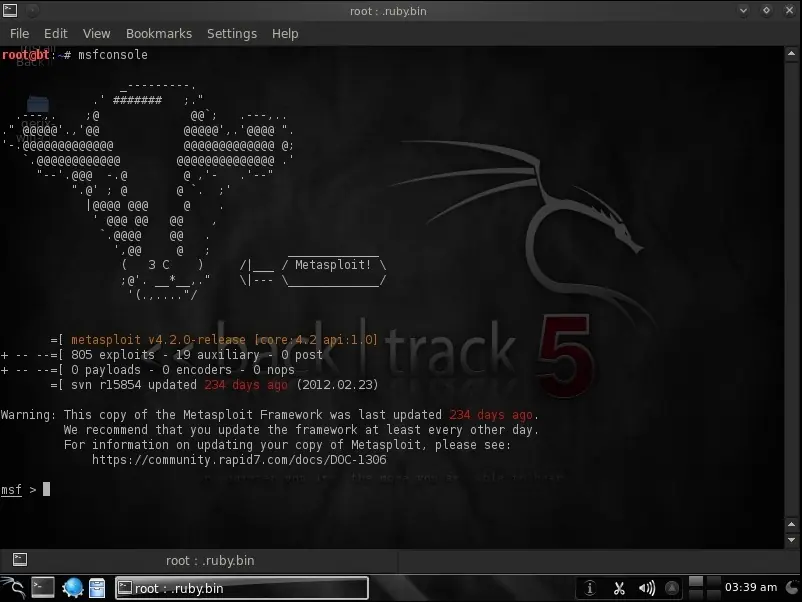The height and width of the screenshot is (602, 802).
Task: Click the 'We recommend that you update' line
Action: tap(301, 430)
